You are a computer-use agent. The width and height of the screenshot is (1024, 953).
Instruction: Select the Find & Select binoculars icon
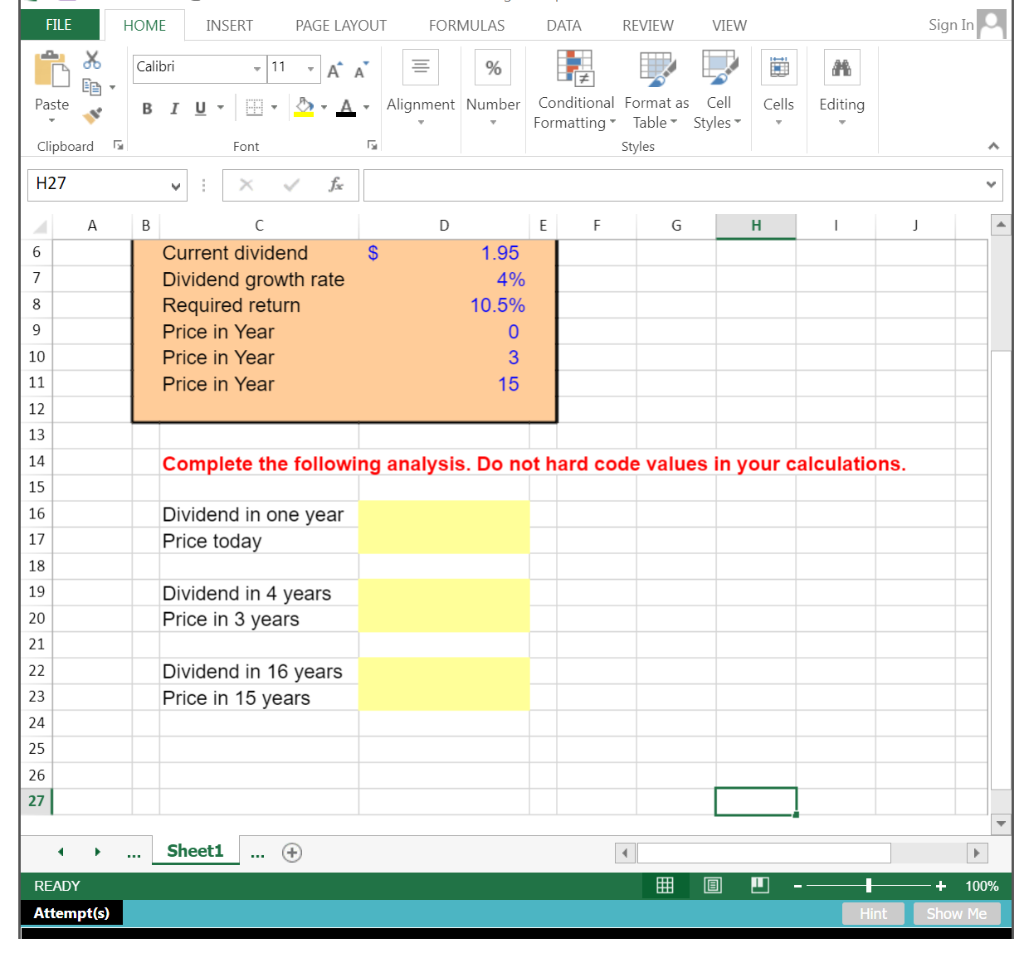pyautogui.click(x=841, y=67)
